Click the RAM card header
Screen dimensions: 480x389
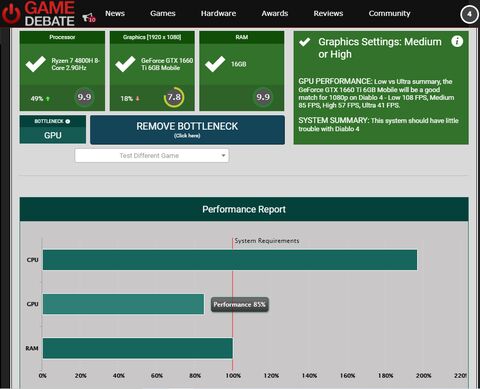[242, 37]
